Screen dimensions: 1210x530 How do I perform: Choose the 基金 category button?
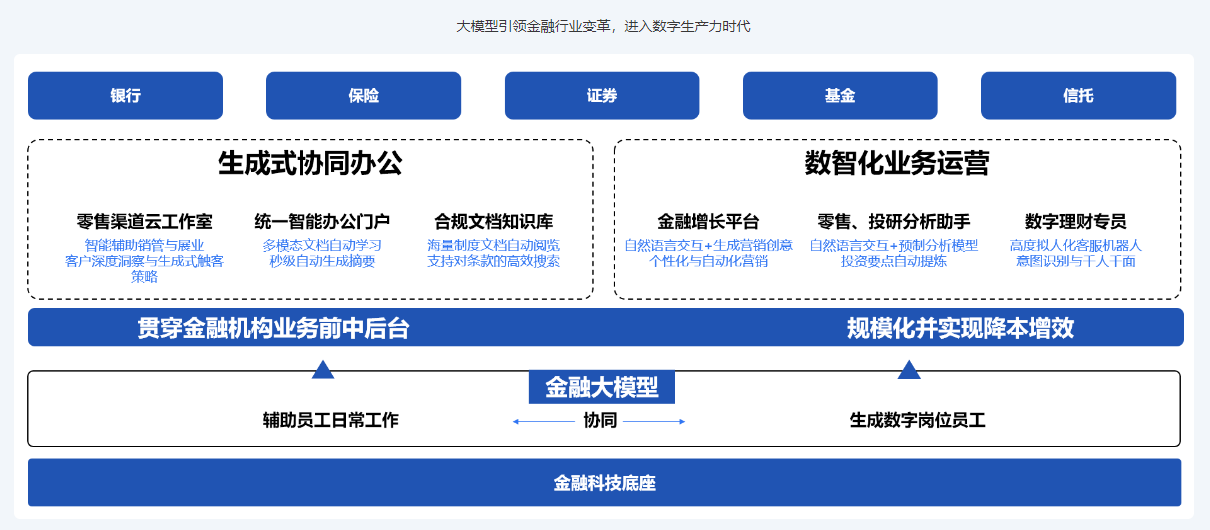point(840,96)
